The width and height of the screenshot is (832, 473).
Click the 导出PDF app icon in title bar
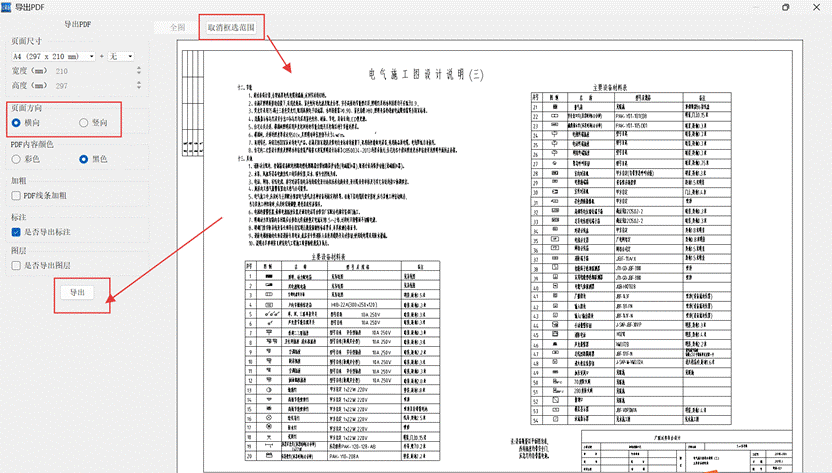[6, 7]
